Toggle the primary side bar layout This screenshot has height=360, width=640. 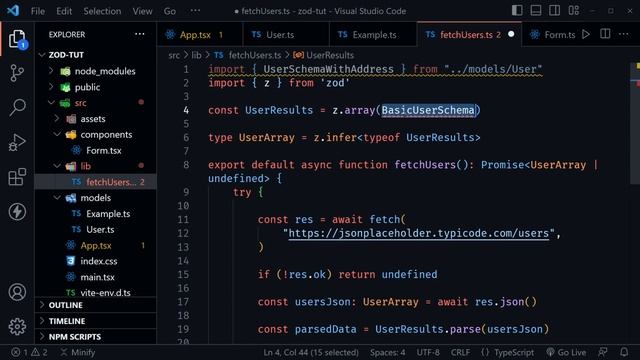pos(517,11)
